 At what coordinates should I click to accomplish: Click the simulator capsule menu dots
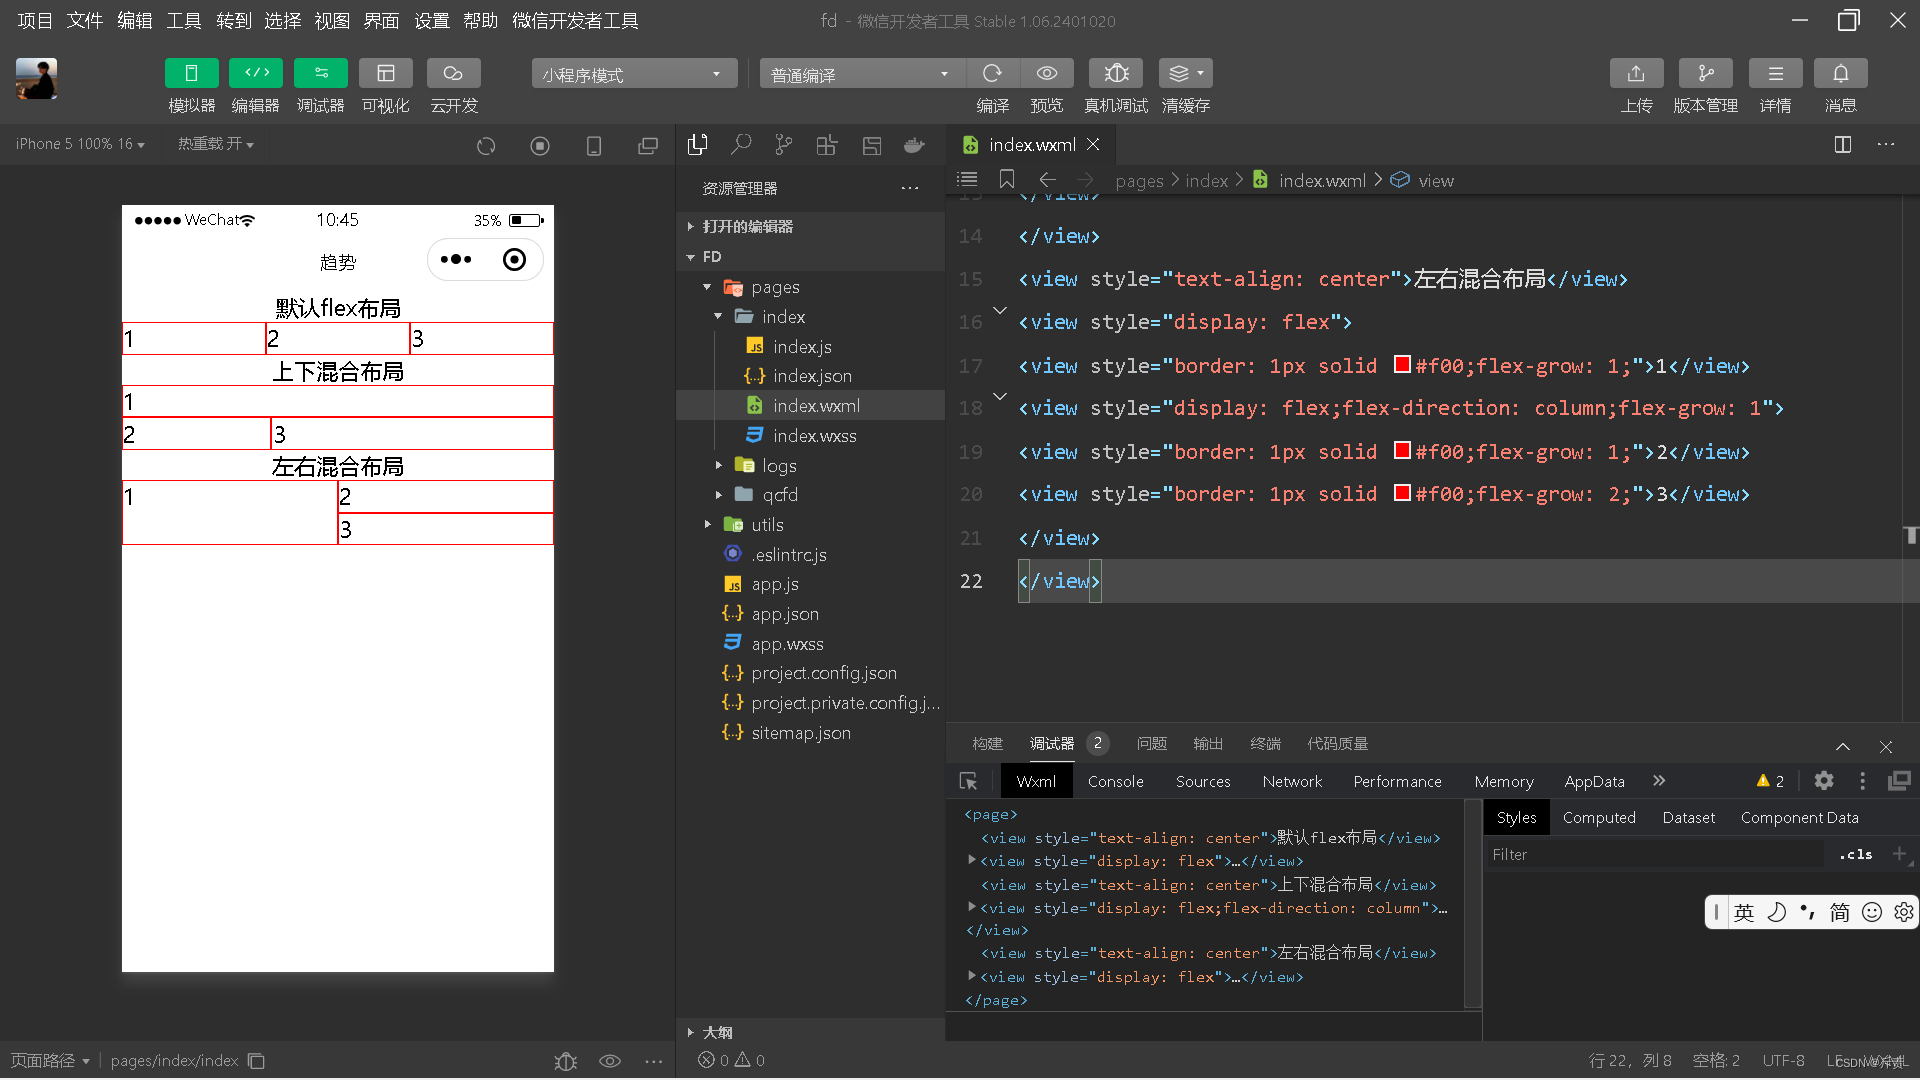456,260
